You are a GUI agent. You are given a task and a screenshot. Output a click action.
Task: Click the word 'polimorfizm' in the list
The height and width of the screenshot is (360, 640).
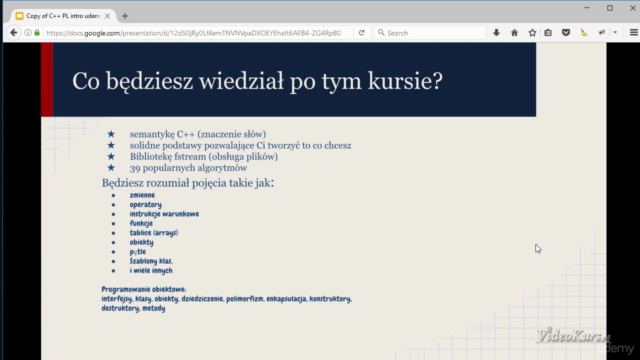[245, 299]
